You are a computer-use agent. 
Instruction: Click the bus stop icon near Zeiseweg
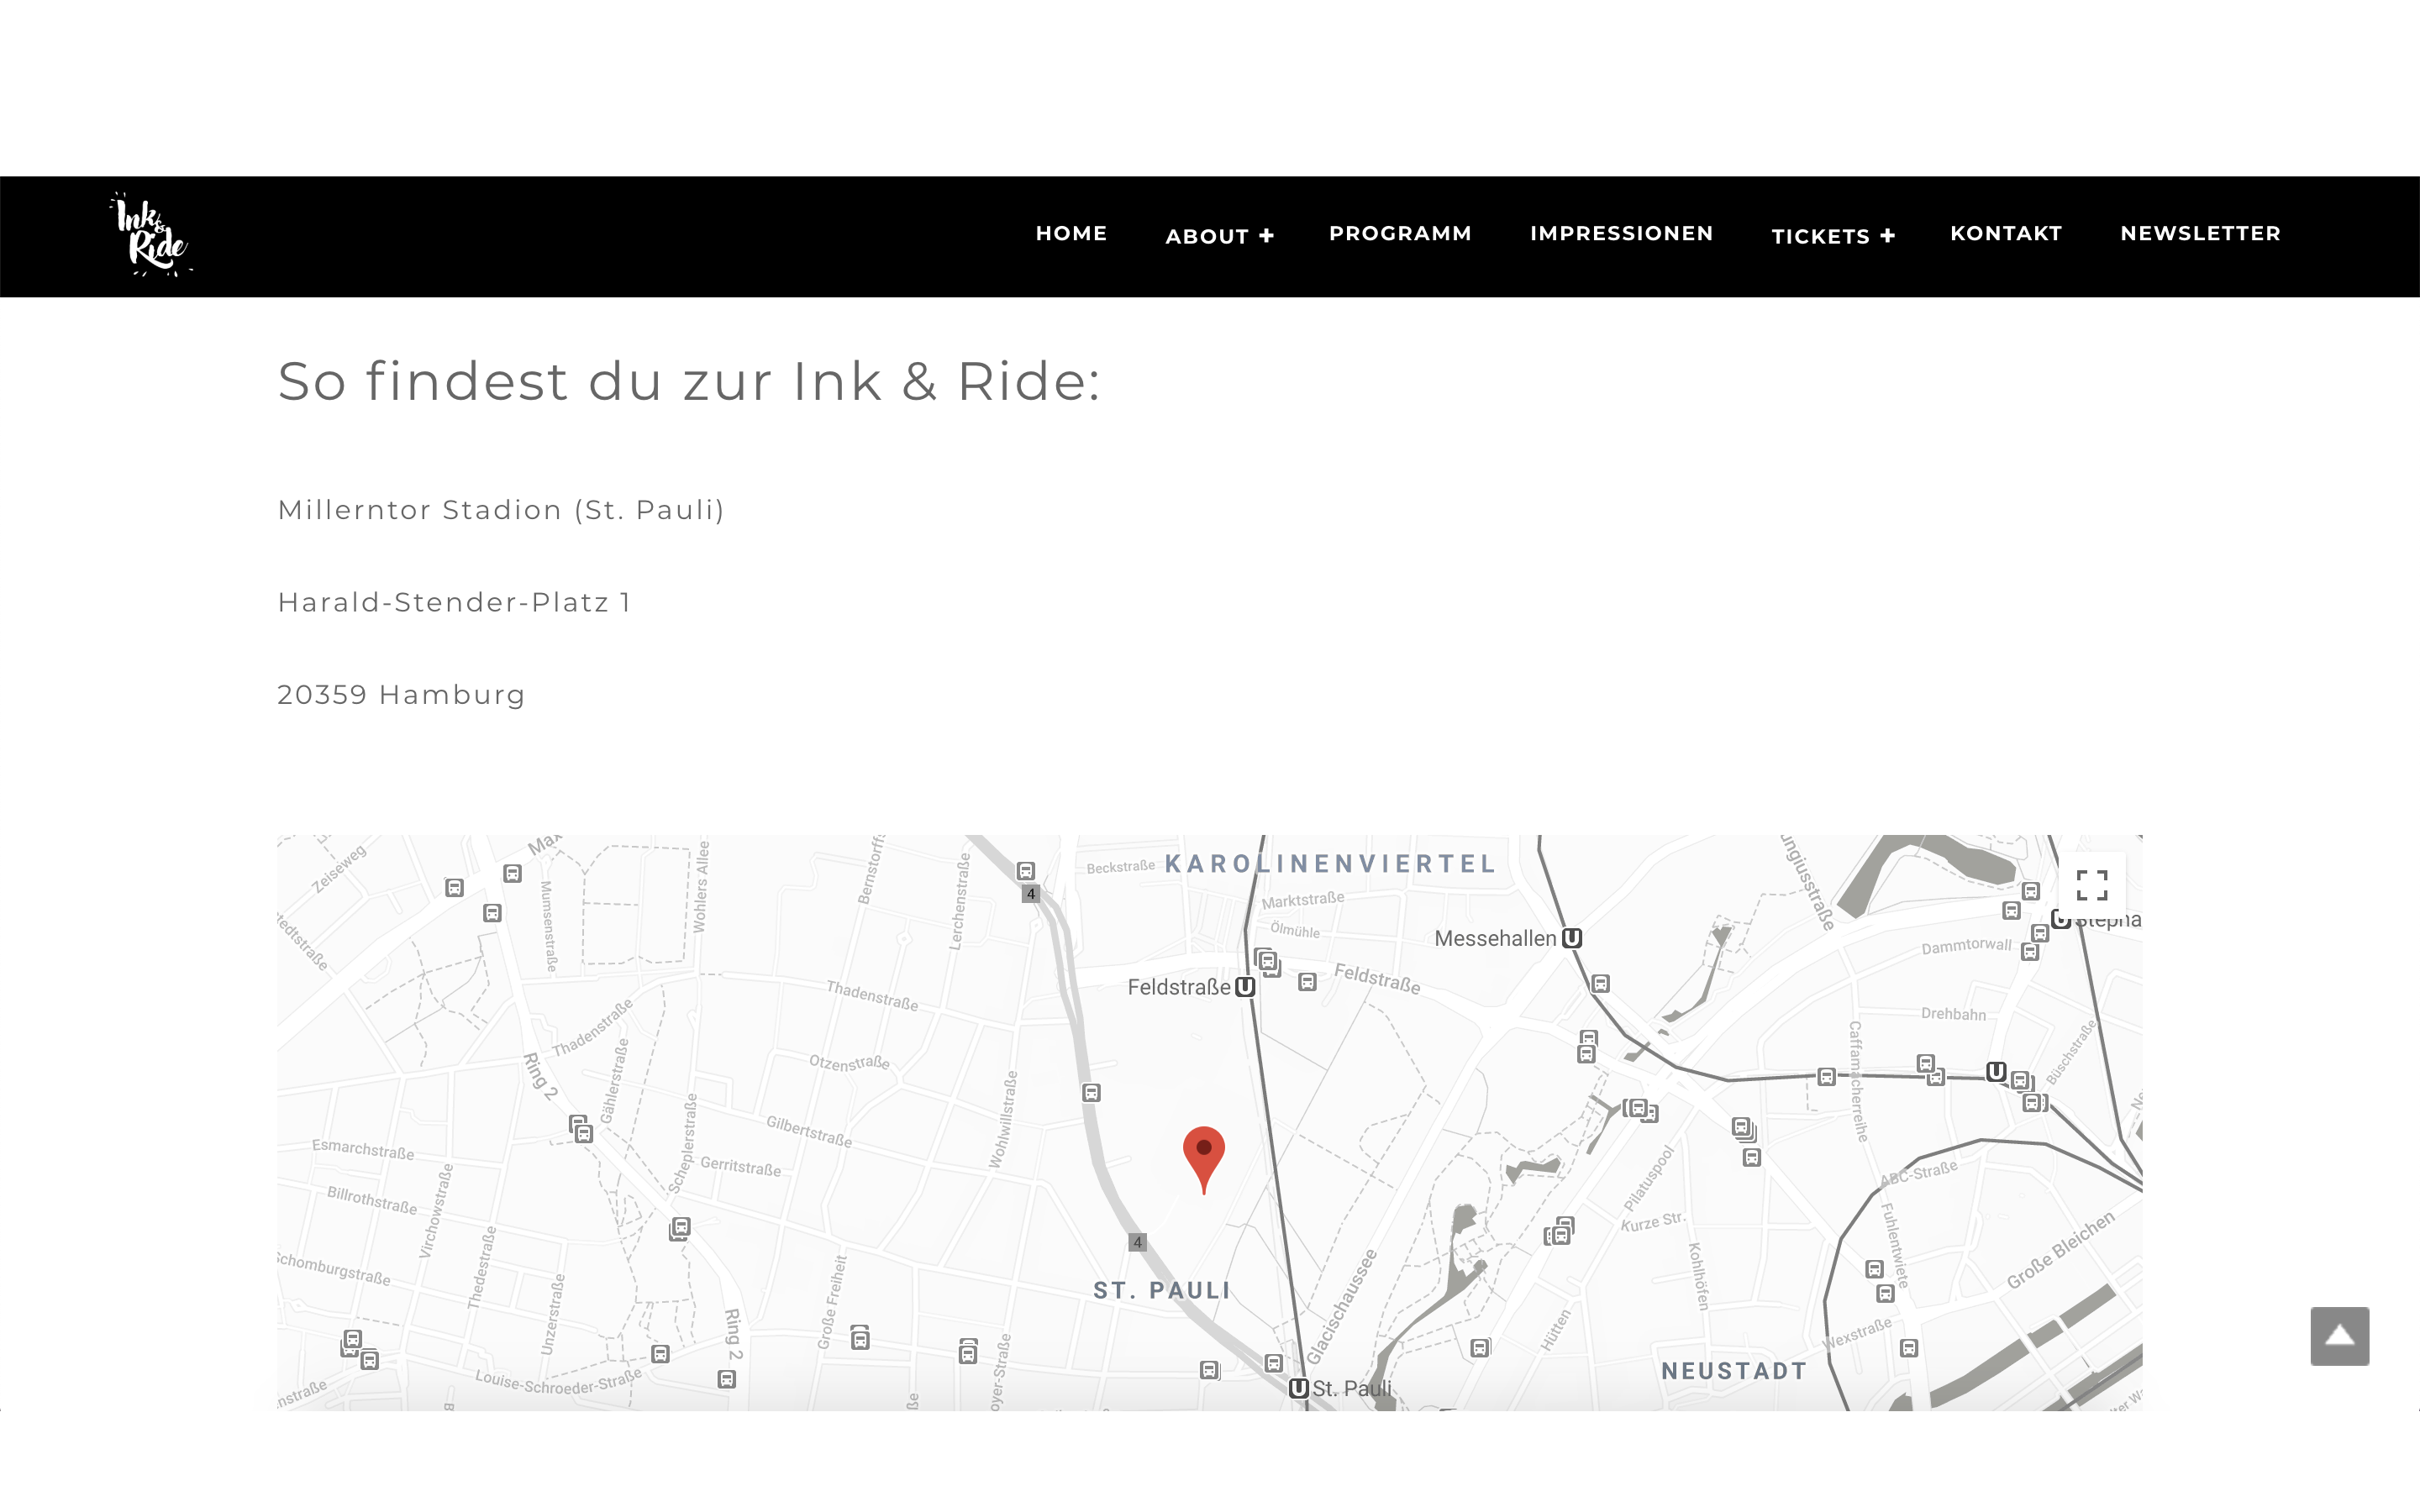pyautogui.click(x=454, y=888)
